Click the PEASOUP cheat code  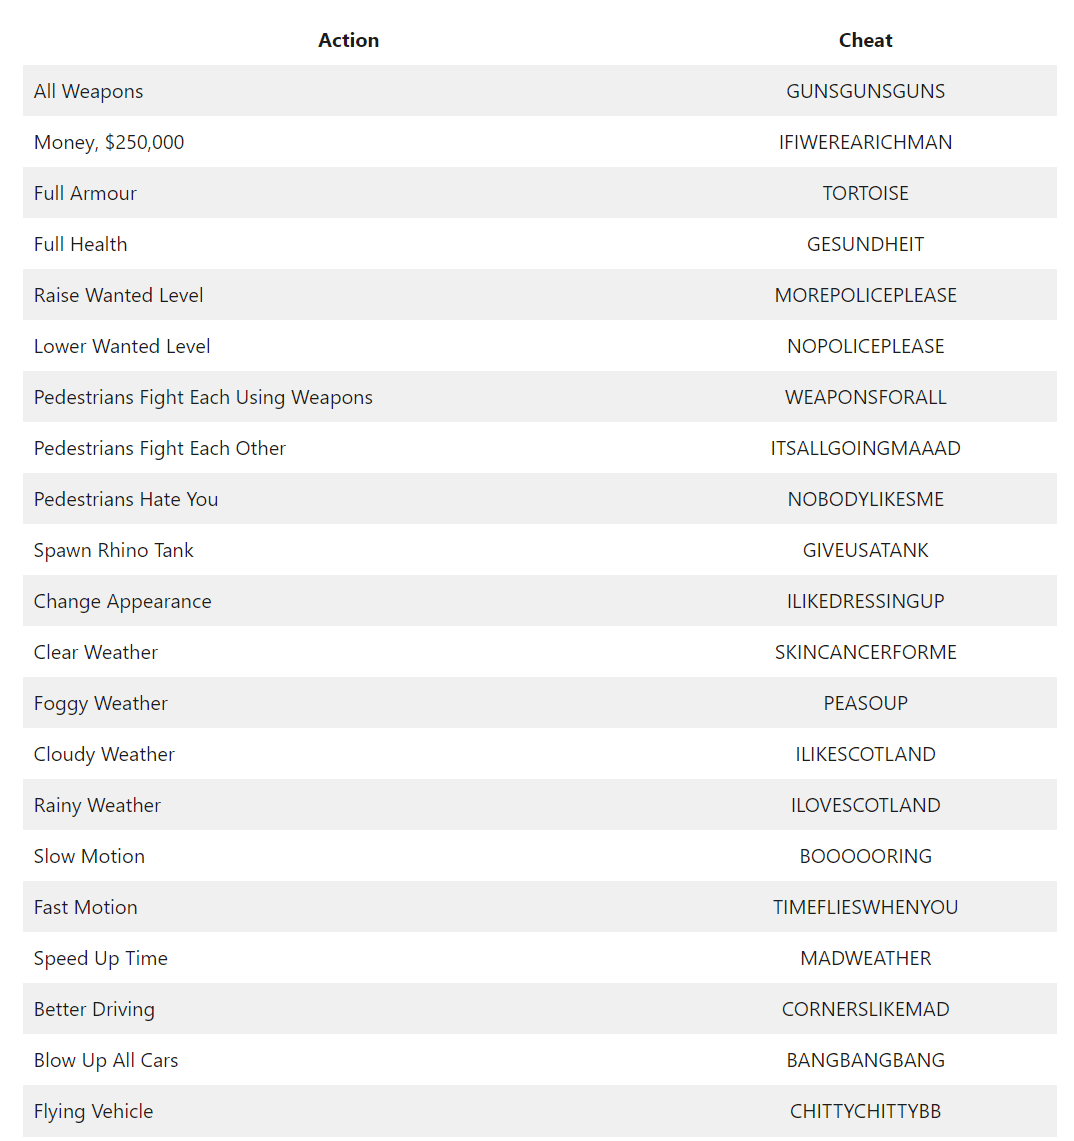[865, 704]
